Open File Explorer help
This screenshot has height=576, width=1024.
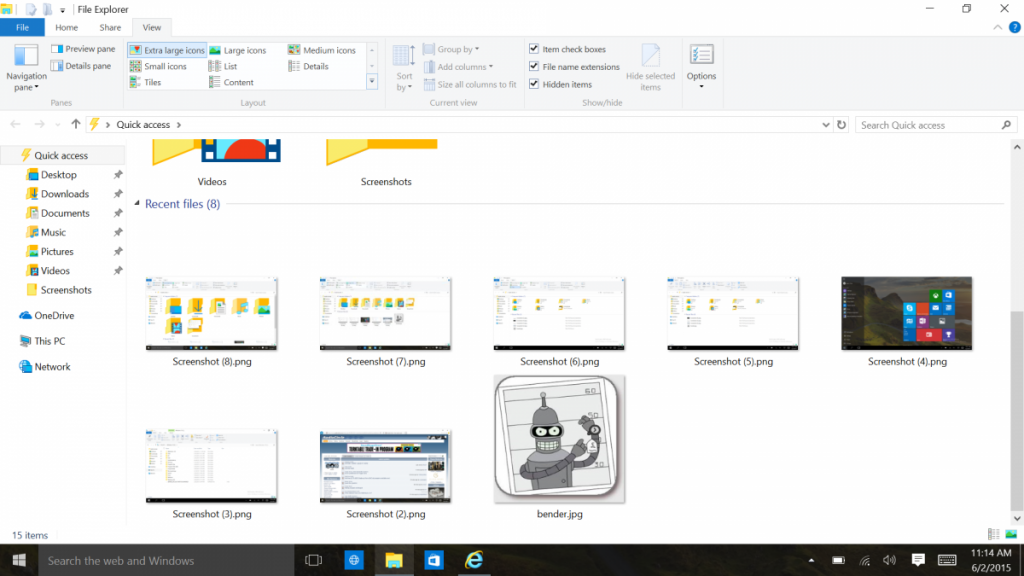(x=1014, y=27)
